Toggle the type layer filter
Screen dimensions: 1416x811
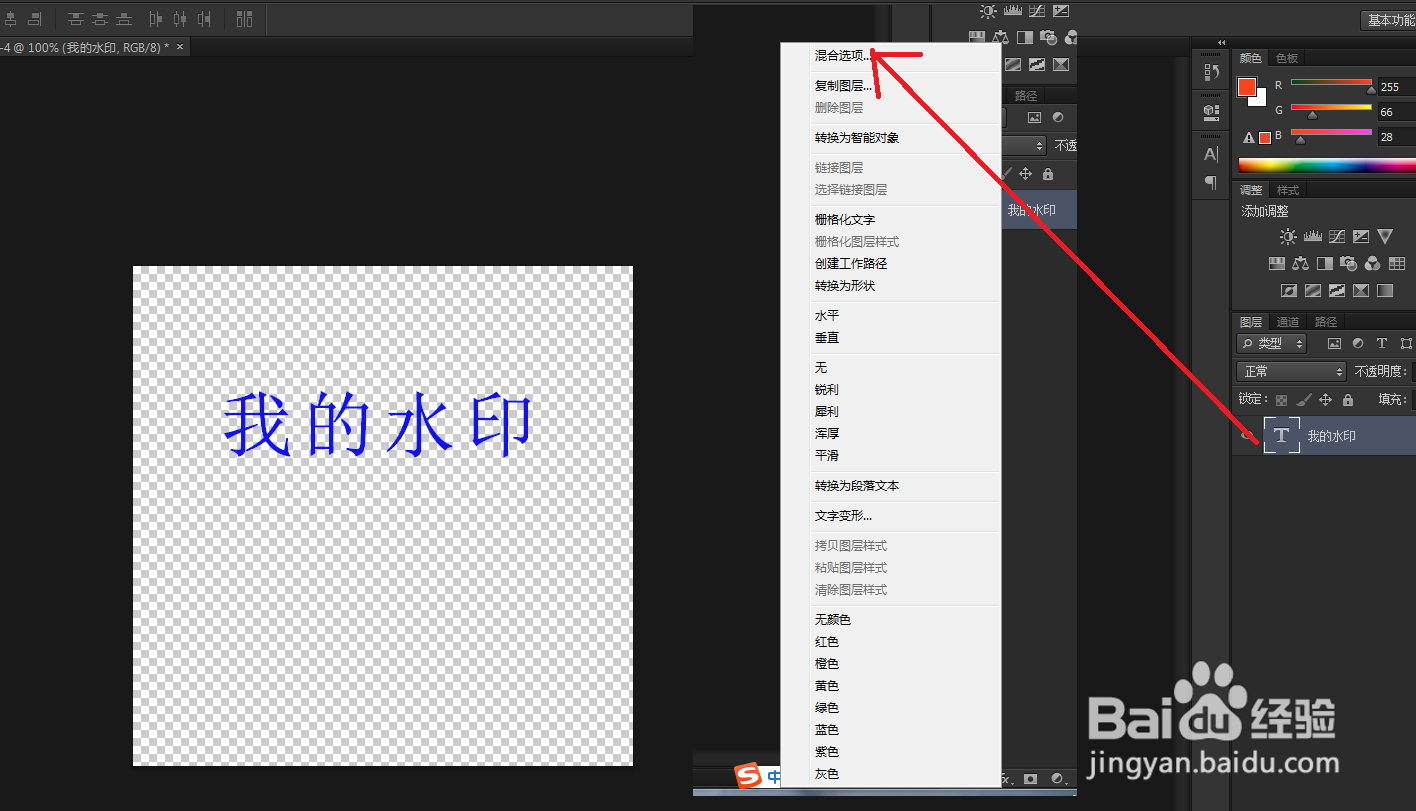pos(1382,343)
